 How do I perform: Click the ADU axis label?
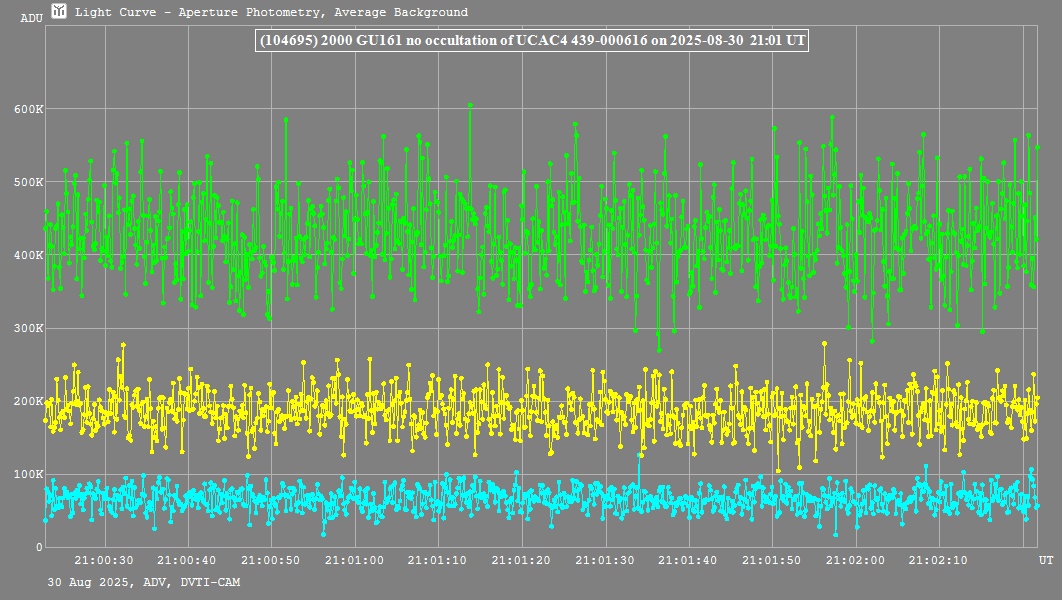click(x=31, y=18)
